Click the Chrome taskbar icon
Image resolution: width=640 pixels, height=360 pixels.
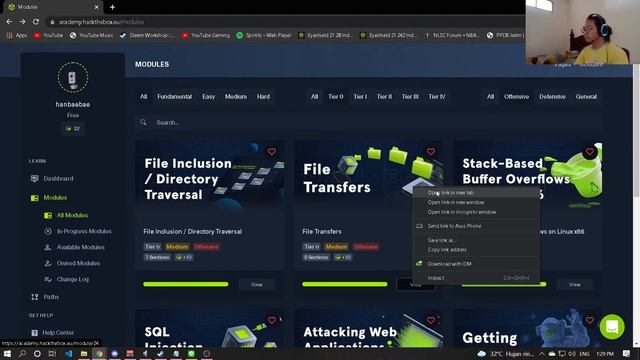pyautogui.click(x=99, y=353)
